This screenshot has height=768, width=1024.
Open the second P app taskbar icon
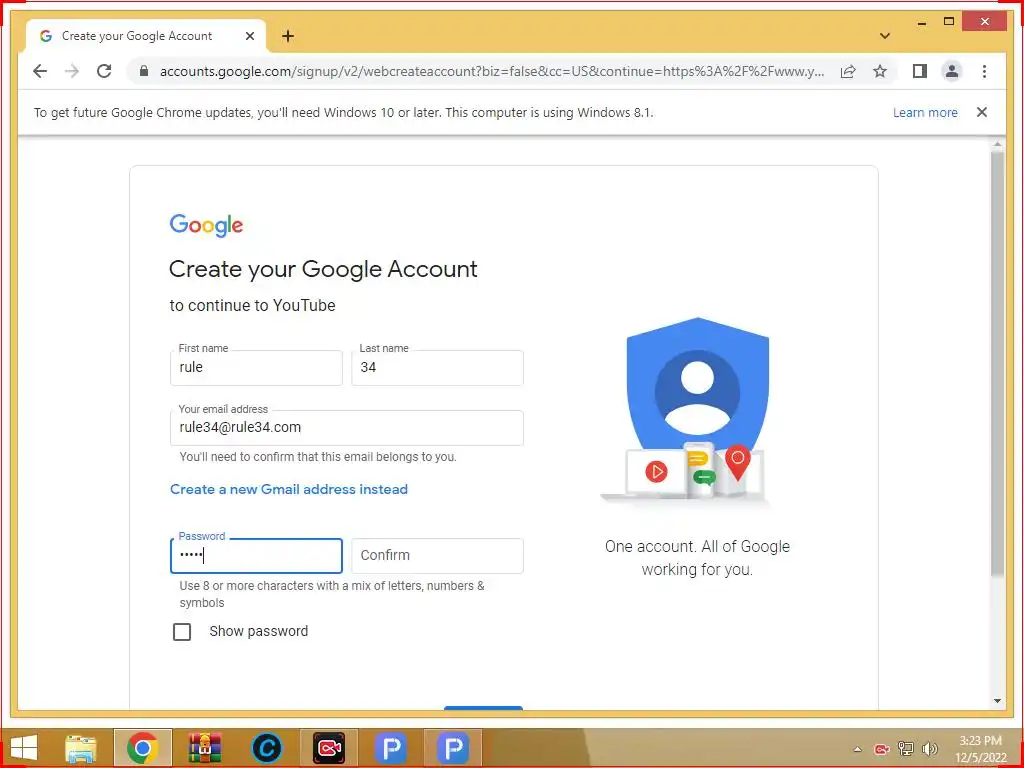pos(453,748)
